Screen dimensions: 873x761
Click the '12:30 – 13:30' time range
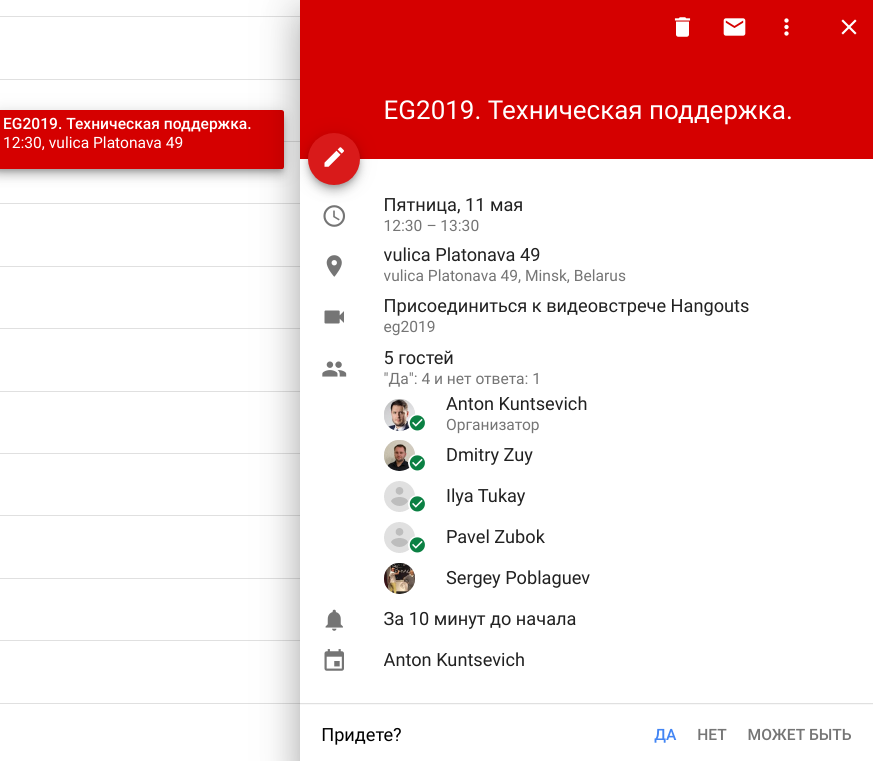click(x=431, y=225)
